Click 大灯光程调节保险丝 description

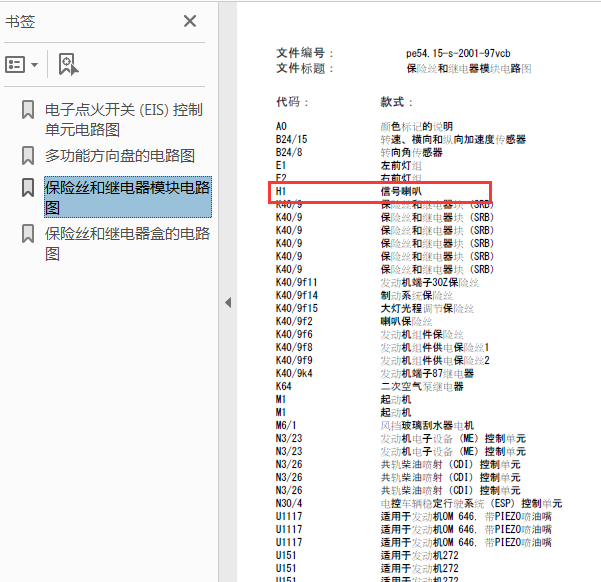tap(427, 309)
